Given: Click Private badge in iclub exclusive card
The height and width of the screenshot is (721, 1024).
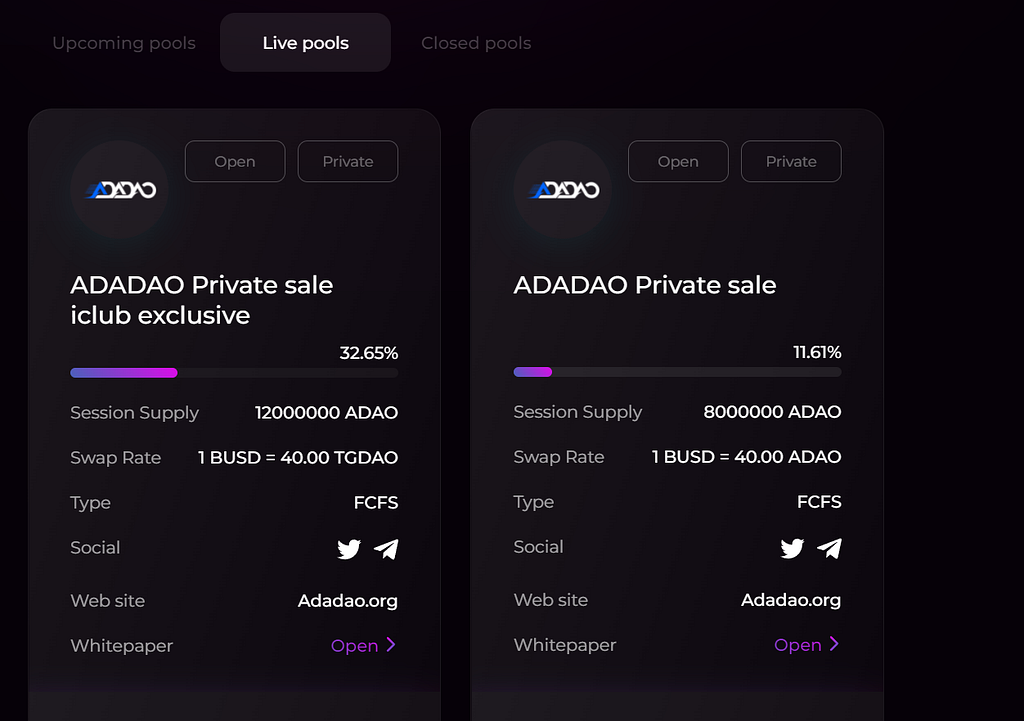Looking at the screenshot, I should coord(348,161).
